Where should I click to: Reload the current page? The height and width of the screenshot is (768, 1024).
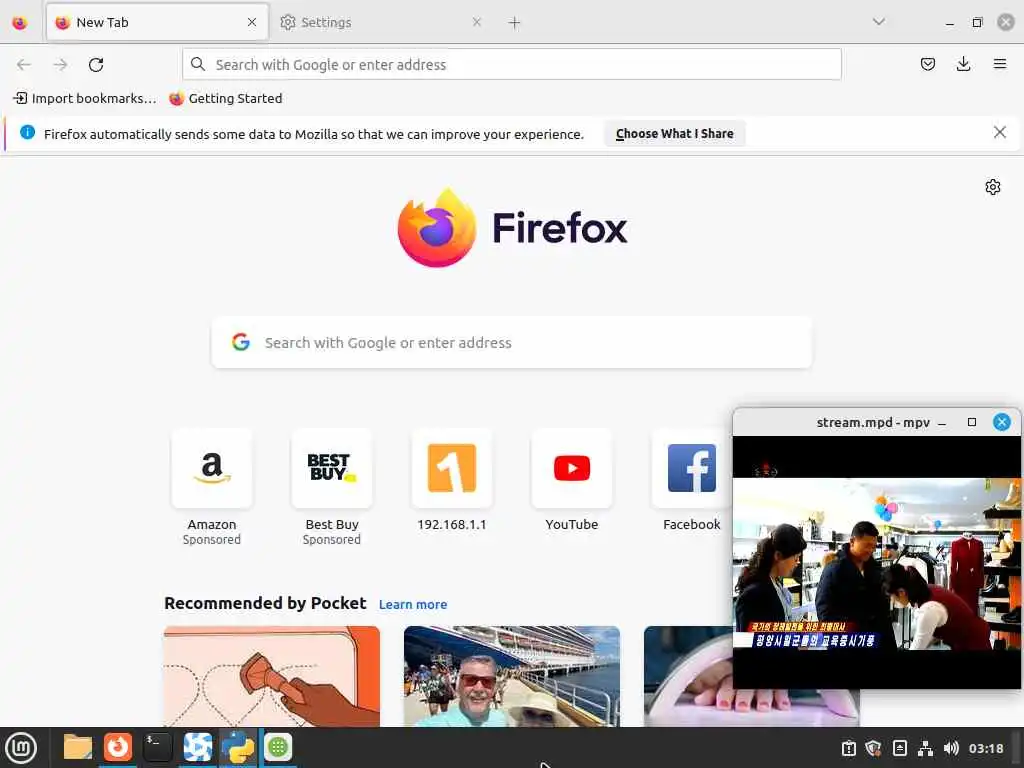pyautogui.click(x=96, y=65)
